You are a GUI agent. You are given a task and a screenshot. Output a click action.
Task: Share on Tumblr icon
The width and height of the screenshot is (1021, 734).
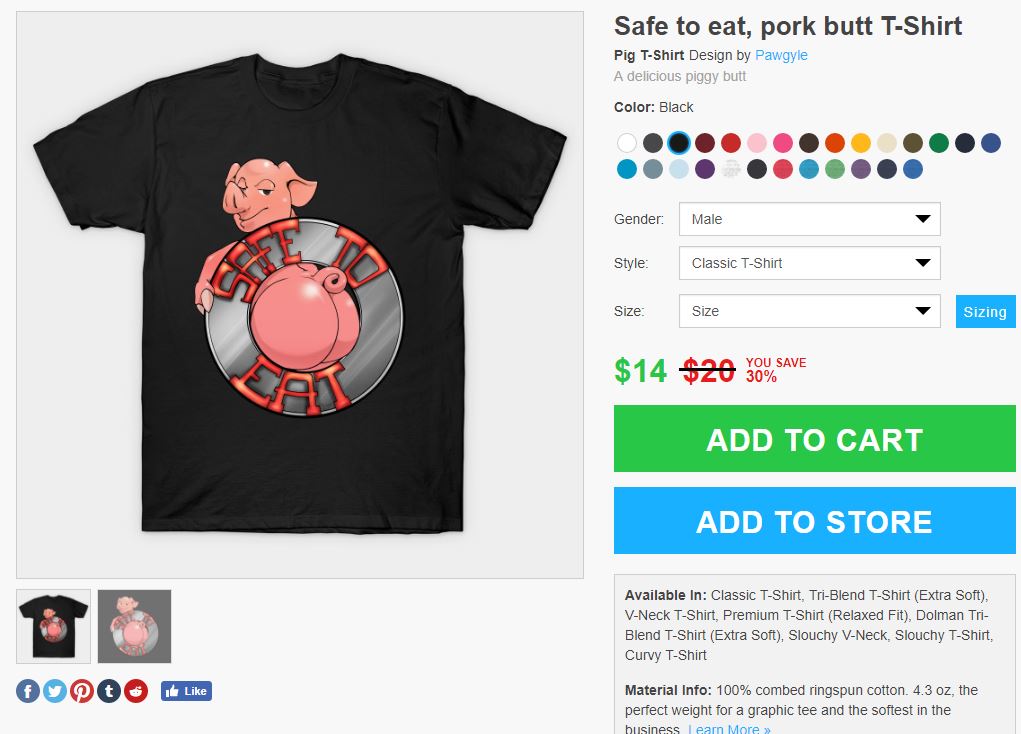click(x=109, y=691)
